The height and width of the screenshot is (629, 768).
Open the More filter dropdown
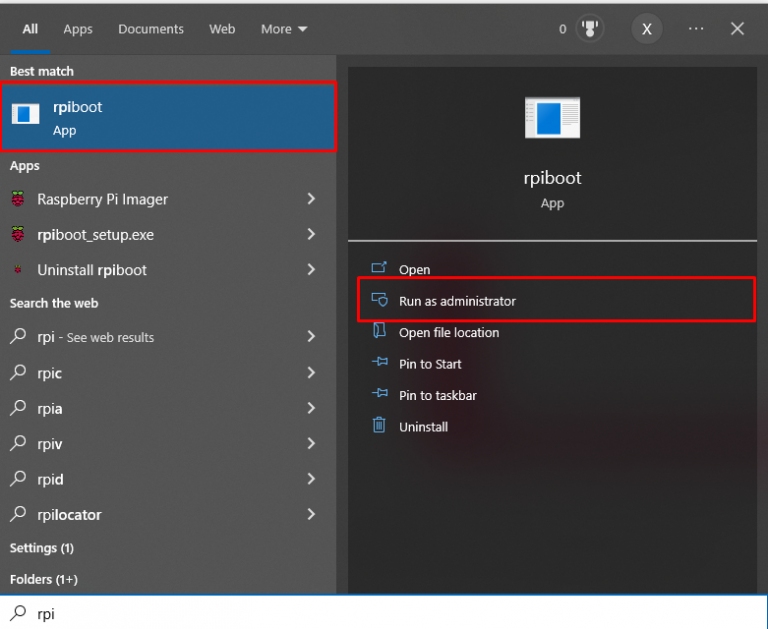[x=284, y=29]
